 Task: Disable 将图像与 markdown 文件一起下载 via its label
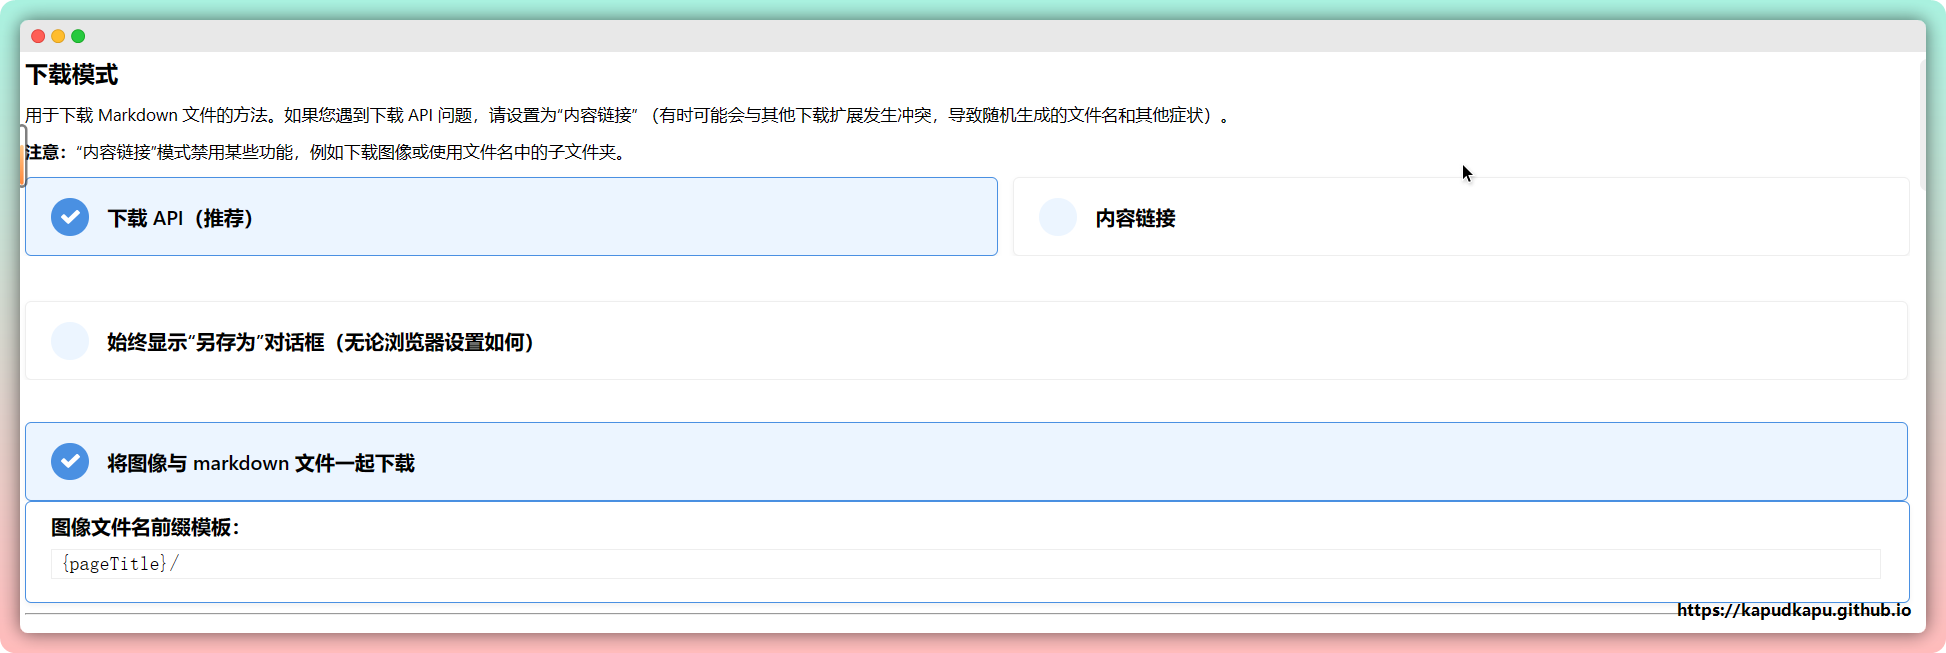[x=260, y=463]
